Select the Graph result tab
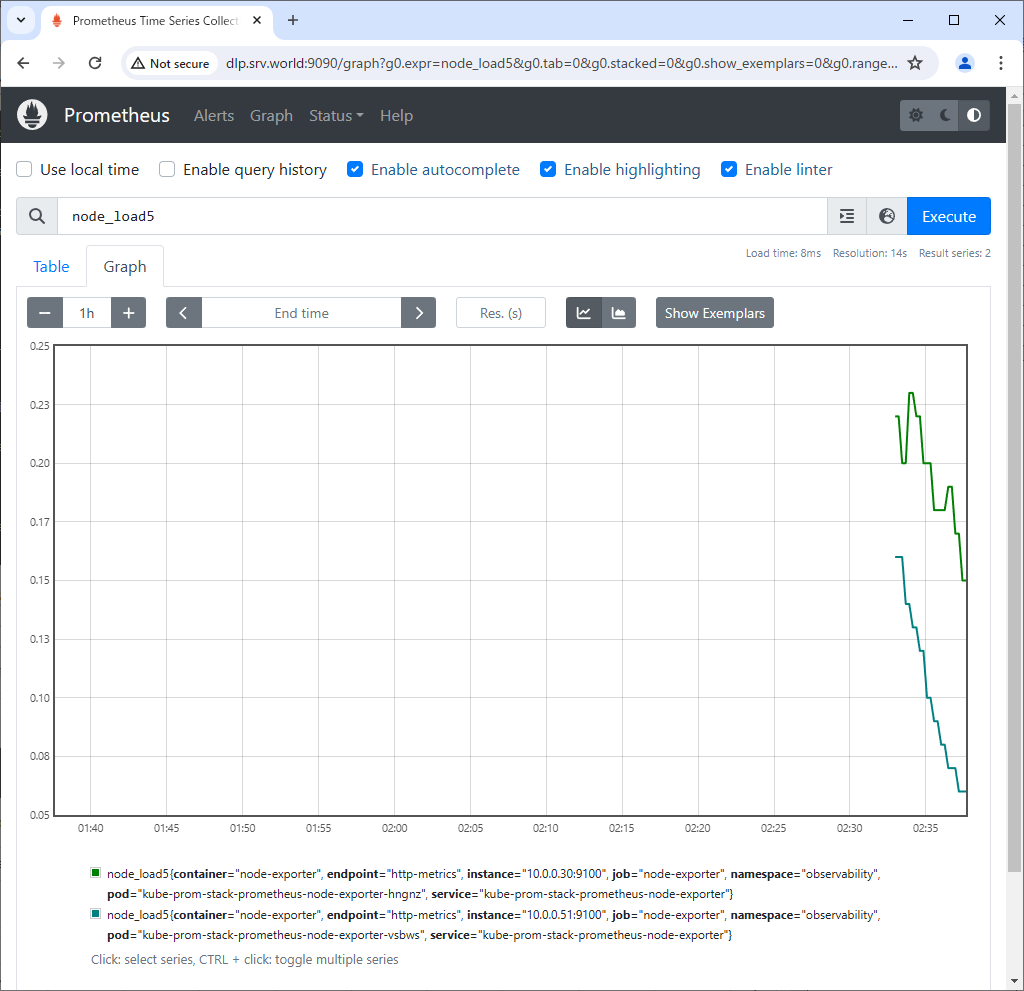Viewport: 1024px width, 991px height. (125, 267)
